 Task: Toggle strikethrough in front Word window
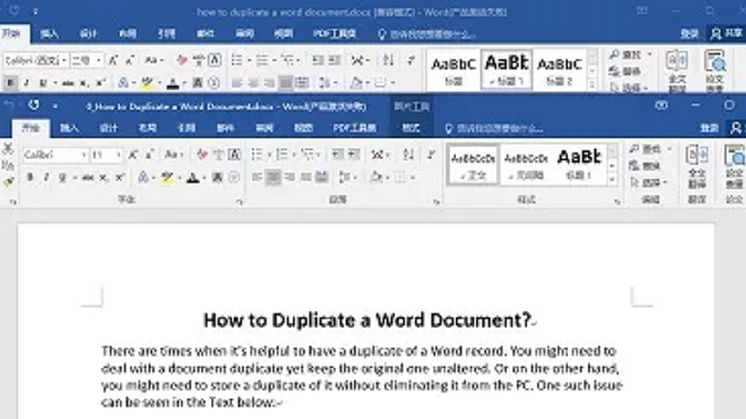[88, 177]
